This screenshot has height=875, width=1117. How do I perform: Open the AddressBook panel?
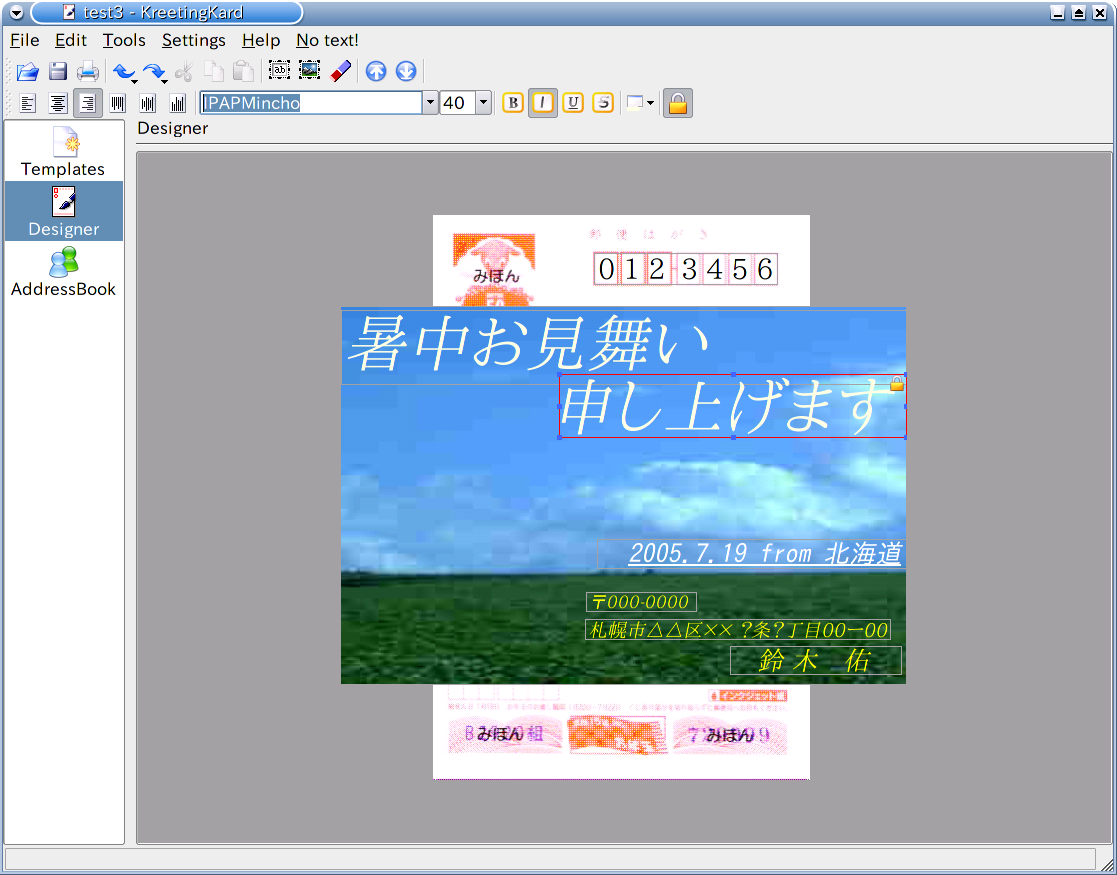coord(64,272)
